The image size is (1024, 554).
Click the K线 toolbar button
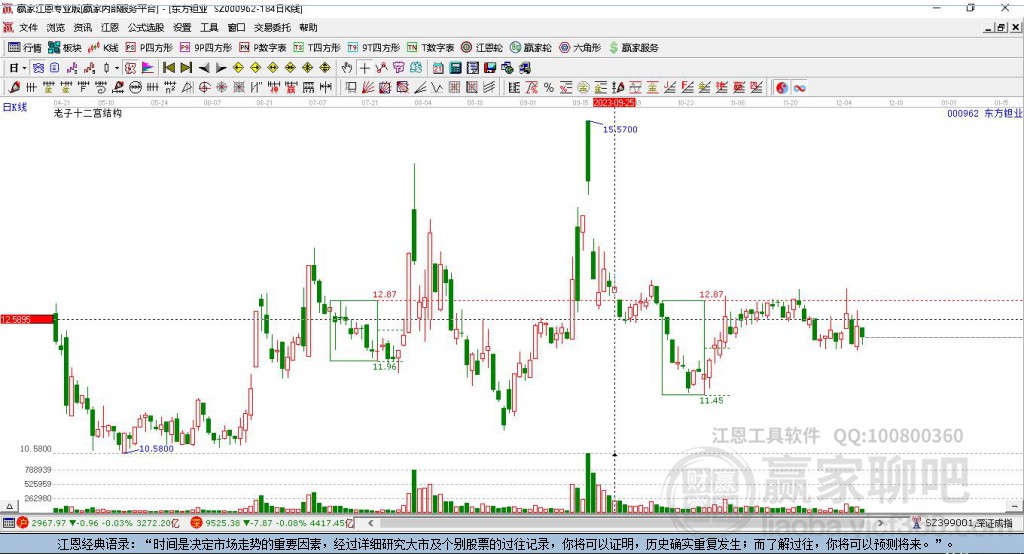pos(103,48)
